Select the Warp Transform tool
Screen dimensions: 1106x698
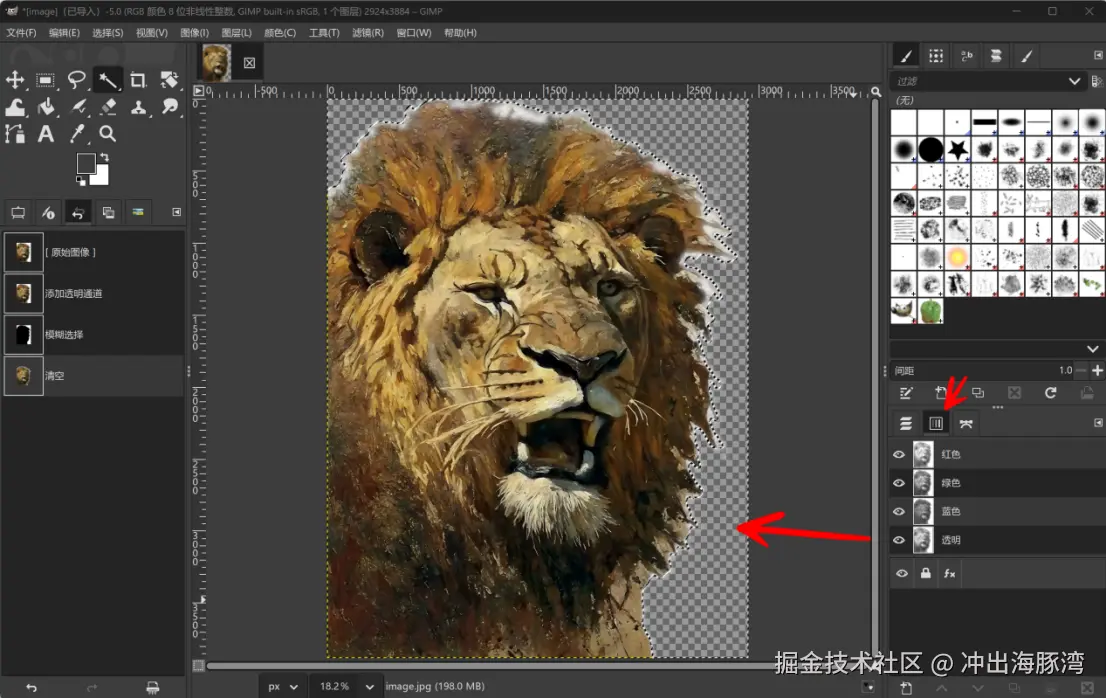15,106
